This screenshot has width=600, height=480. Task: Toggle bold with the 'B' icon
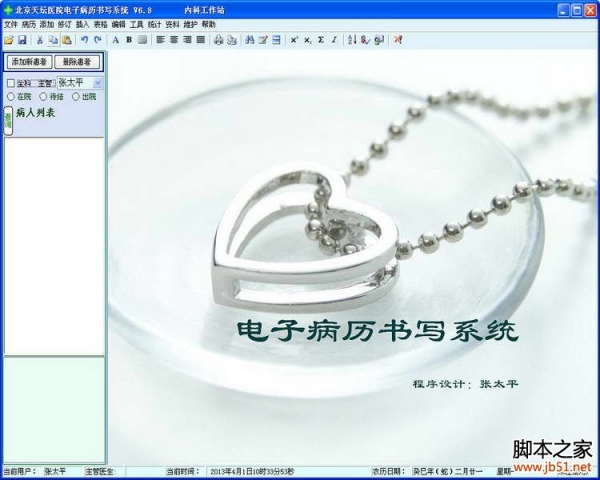pyautogui.click(x=129, y=40)
